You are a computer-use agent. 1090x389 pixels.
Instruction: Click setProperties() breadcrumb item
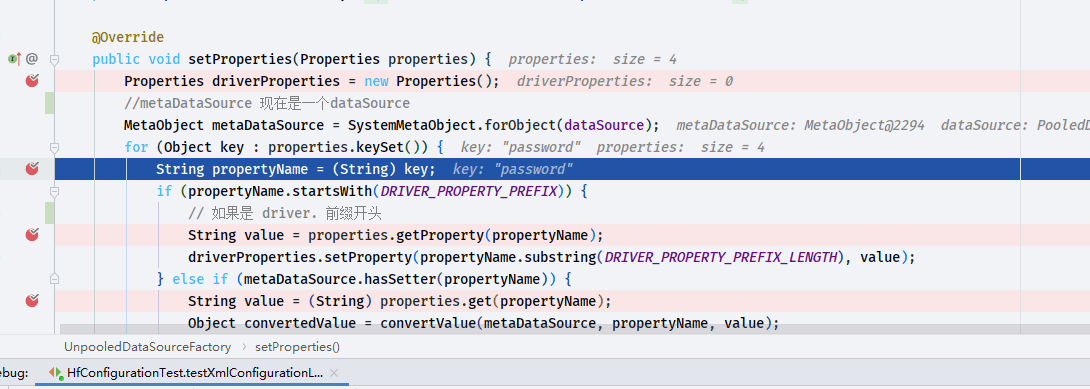pos(298,346)
